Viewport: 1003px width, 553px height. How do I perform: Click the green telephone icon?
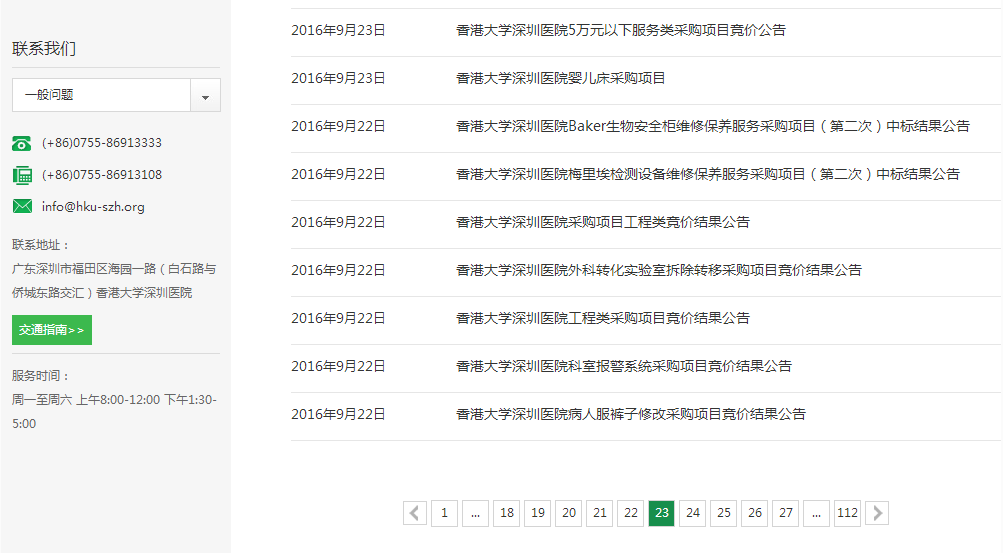click(22, 143)
